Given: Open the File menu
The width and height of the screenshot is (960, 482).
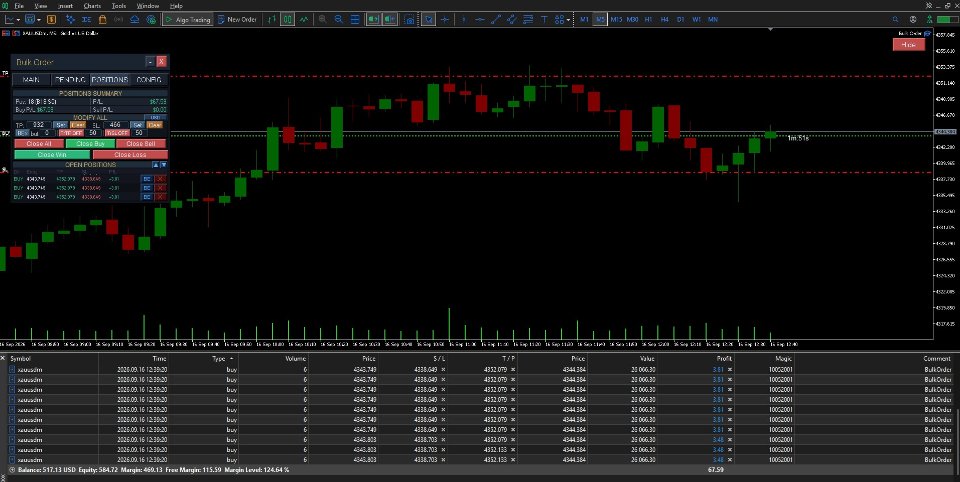Looking at the screenshot, I should pyautogui.click(x=19, y=6).
